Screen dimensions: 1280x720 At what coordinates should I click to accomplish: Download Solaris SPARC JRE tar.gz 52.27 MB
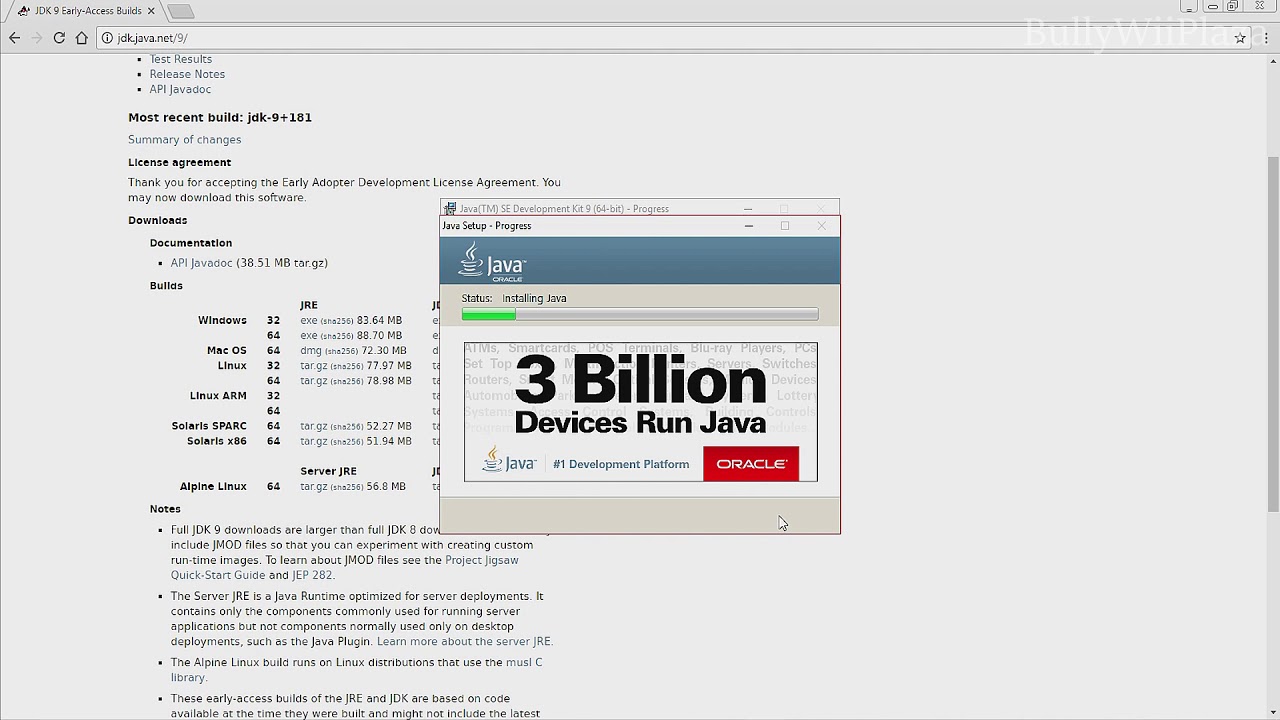pos(313,426)
